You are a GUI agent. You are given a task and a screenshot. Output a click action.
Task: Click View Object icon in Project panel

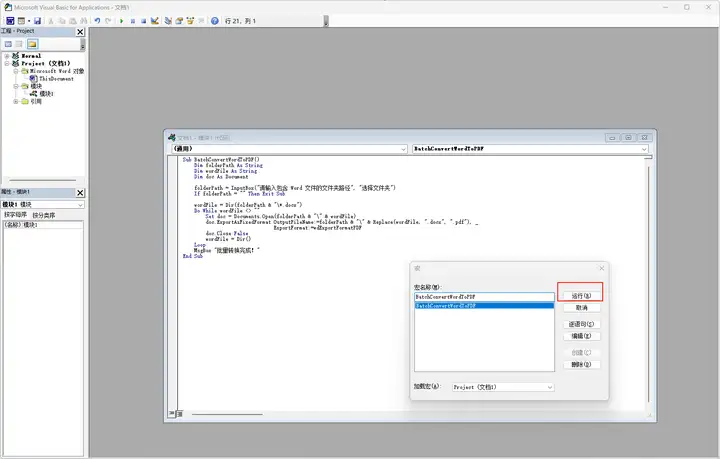pos(19,44)
